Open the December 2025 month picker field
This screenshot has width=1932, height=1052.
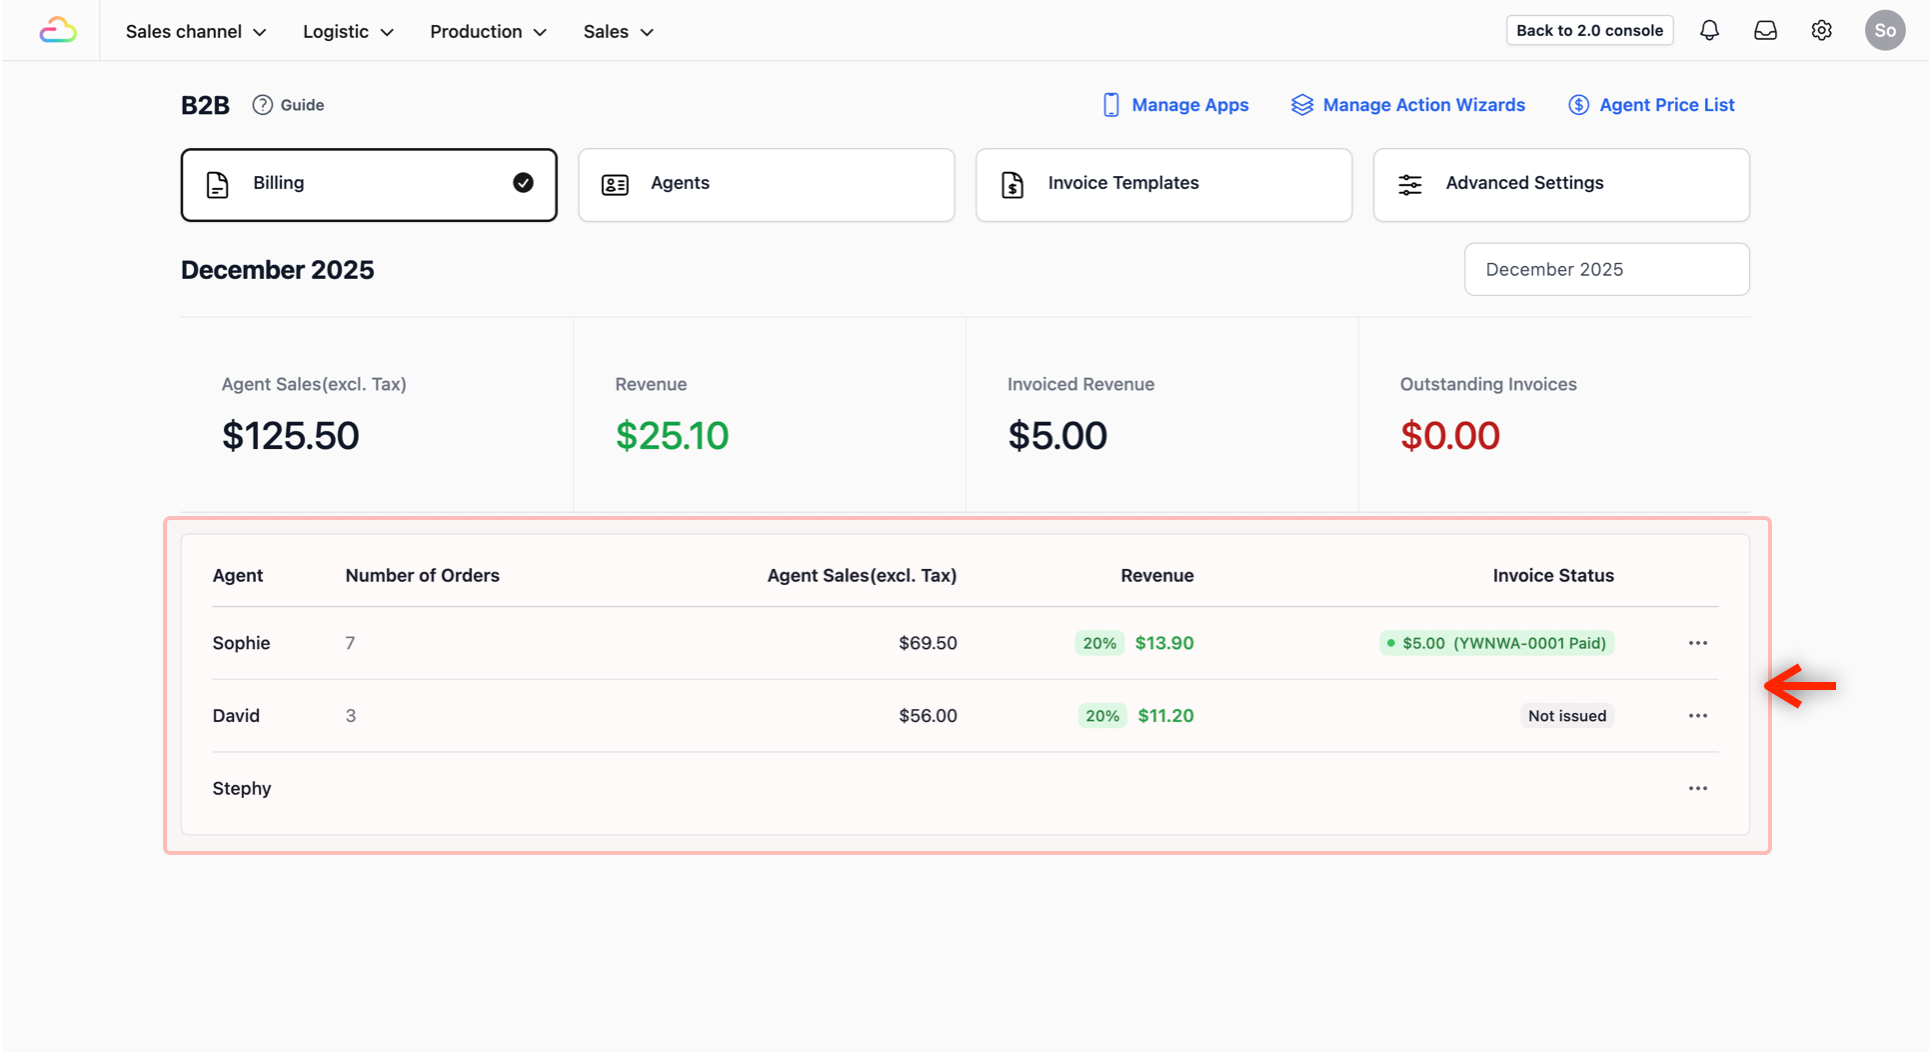coord(1606,270)
